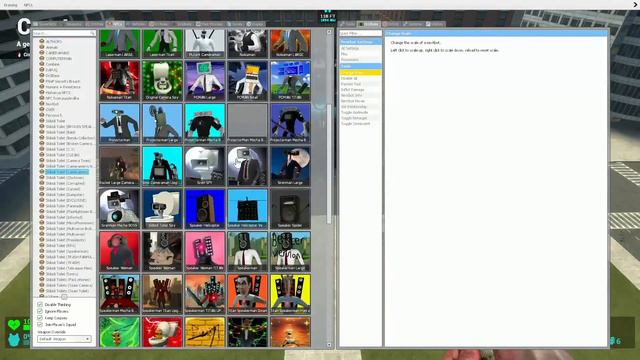
Task: Select the green traffic light NPC tile
Action: (x=119, y=332)
